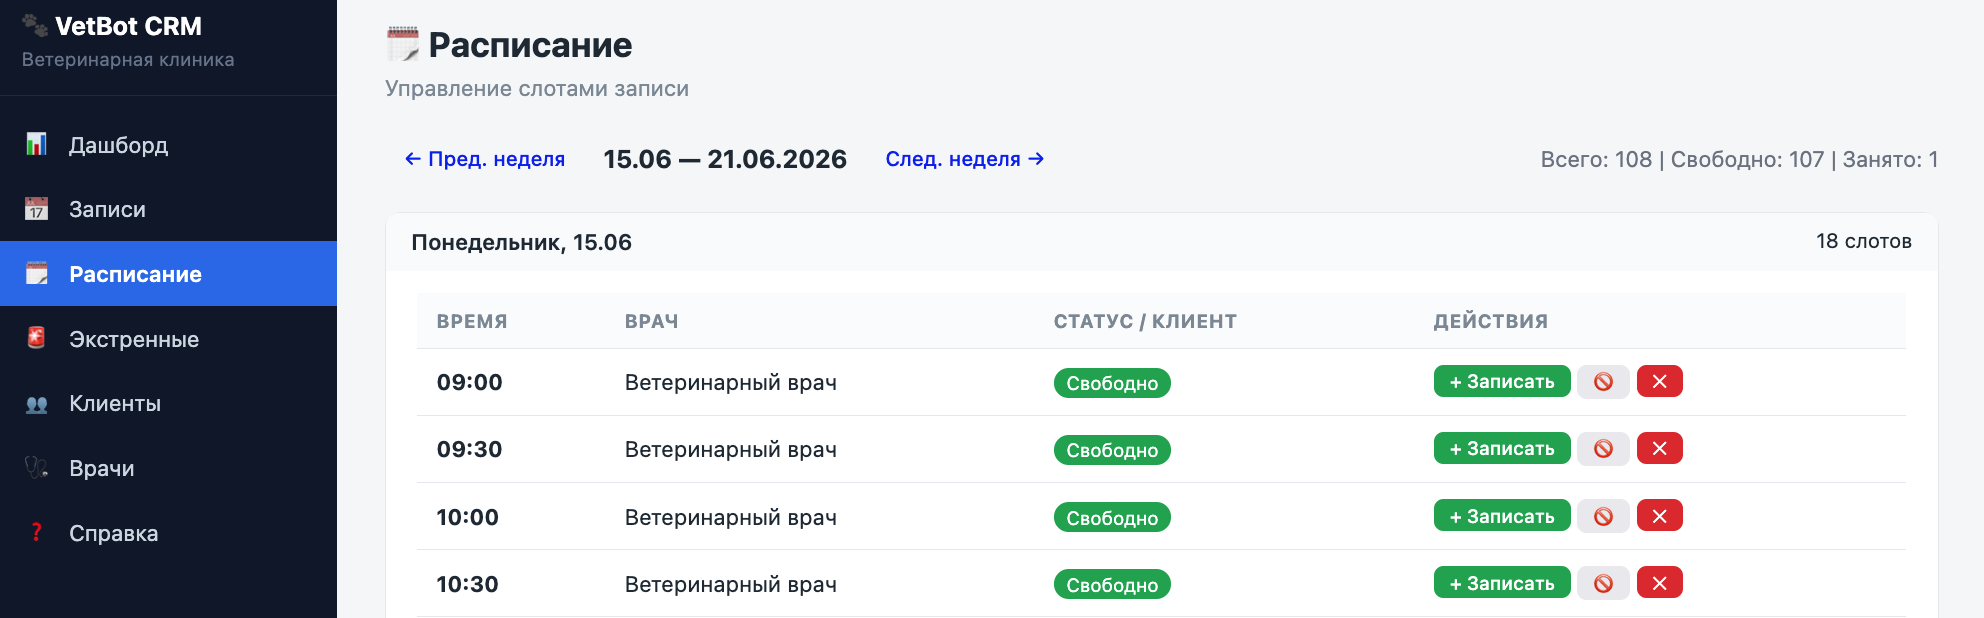
Task: Click the 09:30 time cell
Action: click(x=469, y=449)
